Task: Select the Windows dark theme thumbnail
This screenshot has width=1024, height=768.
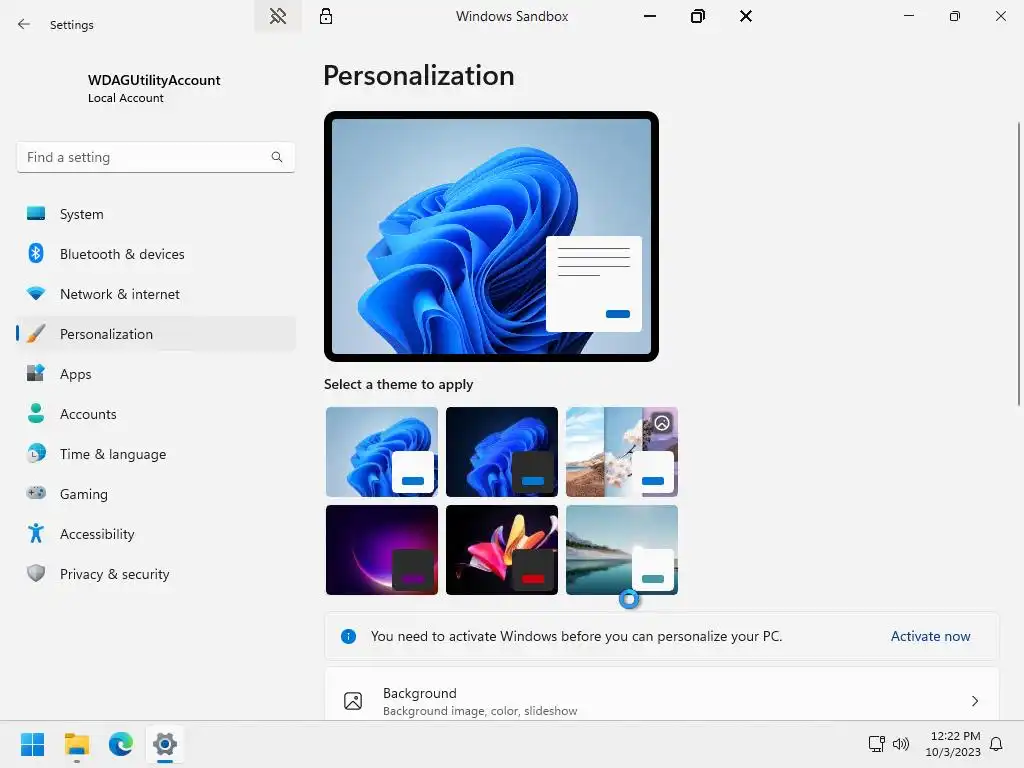Action: (502, 452)
